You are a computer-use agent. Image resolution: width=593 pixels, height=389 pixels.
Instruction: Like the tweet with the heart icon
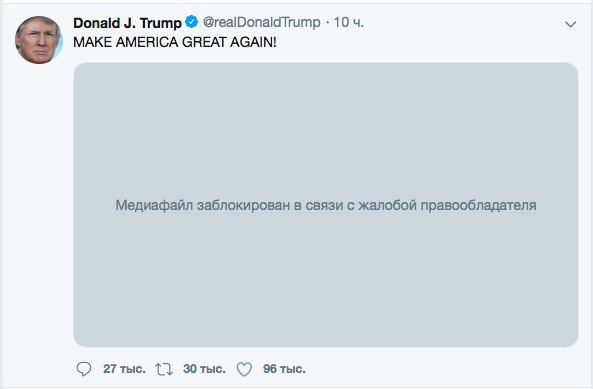[244, 369]
